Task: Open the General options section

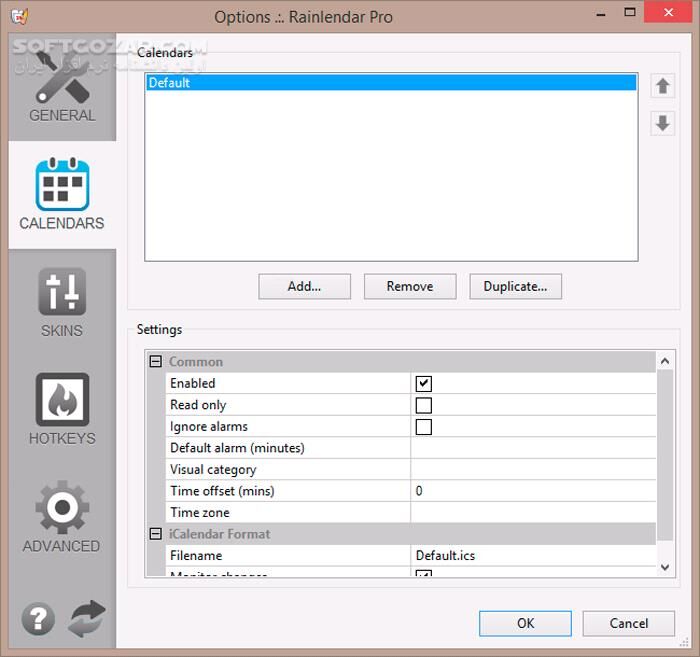Action: (62, 87)
